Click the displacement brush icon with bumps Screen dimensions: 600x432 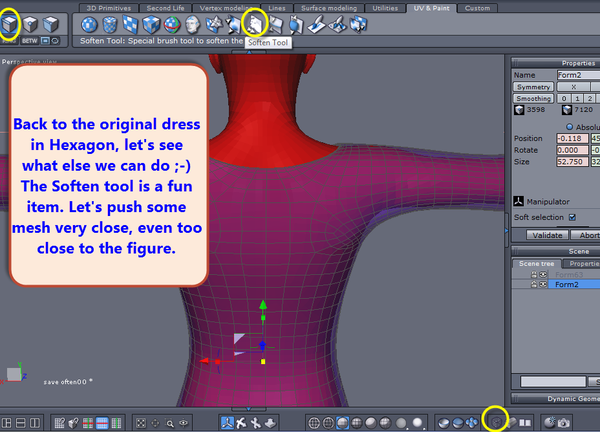(x=338, y=25)
